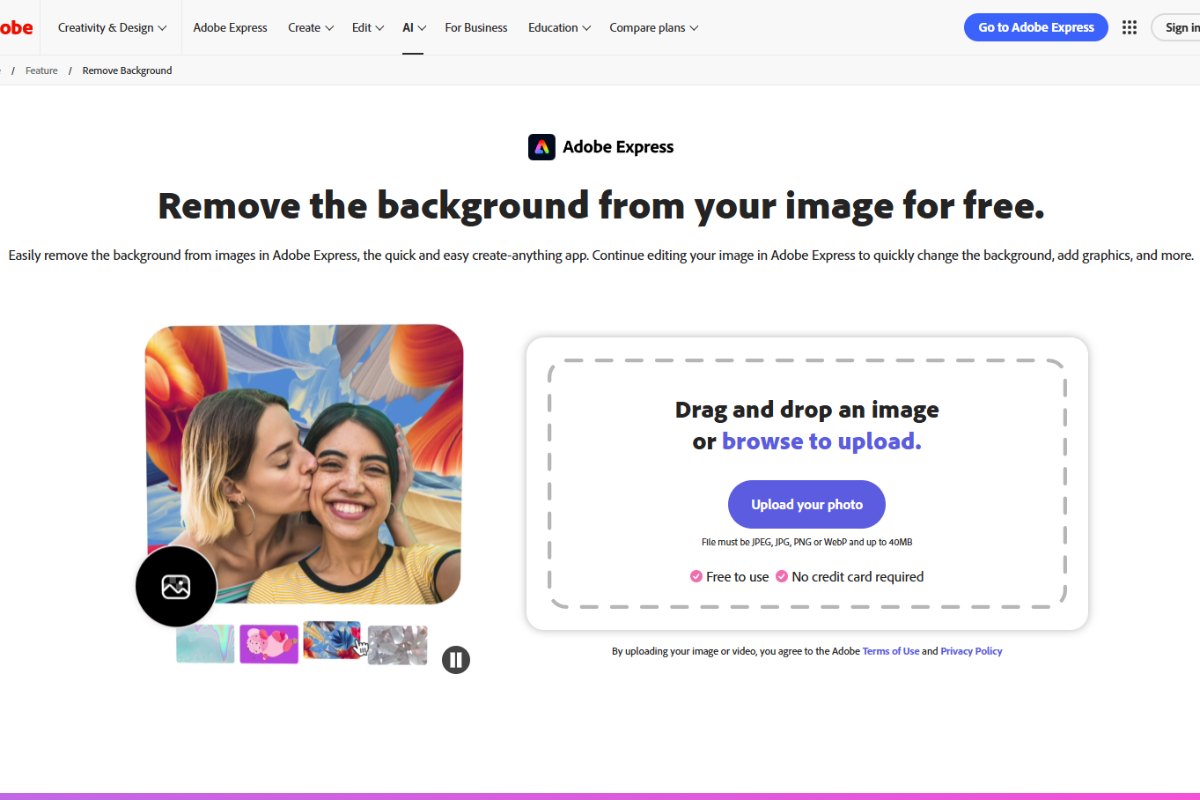The height and width of the screenshot is (800, 1200).
Task: Select the pink floral background thumbnail
Action: 269,644
